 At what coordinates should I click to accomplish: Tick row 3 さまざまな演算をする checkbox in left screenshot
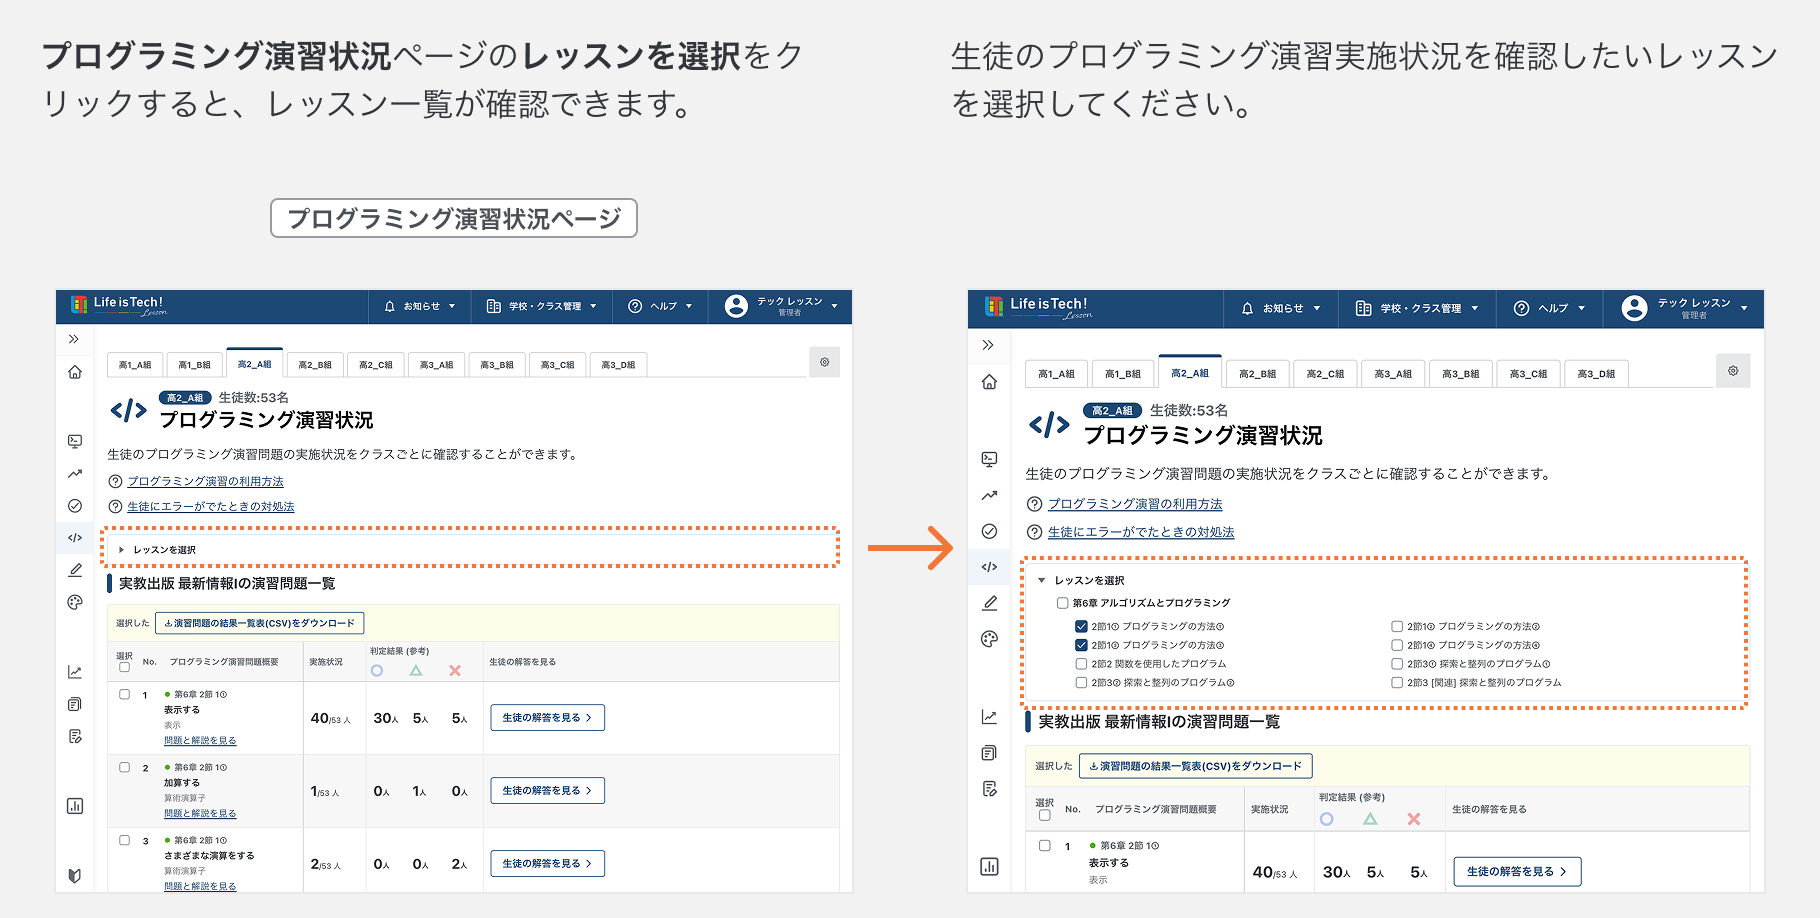point(124,840)
